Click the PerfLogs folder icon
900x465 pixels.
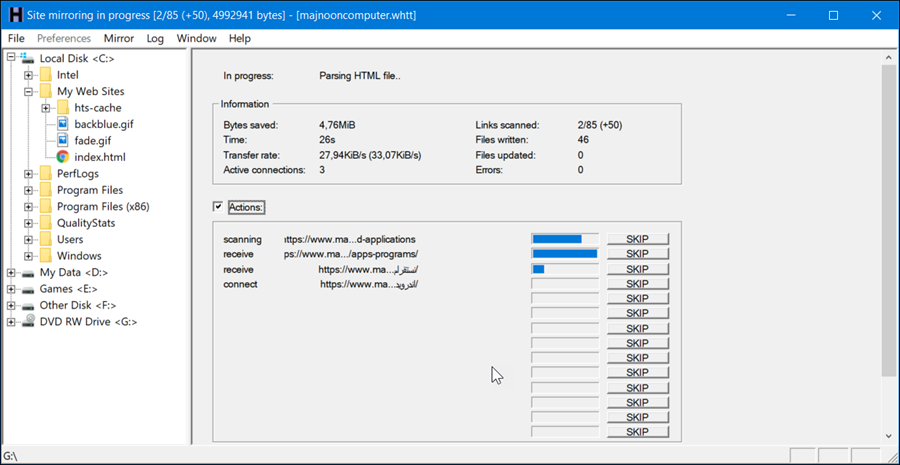(45, 173)
